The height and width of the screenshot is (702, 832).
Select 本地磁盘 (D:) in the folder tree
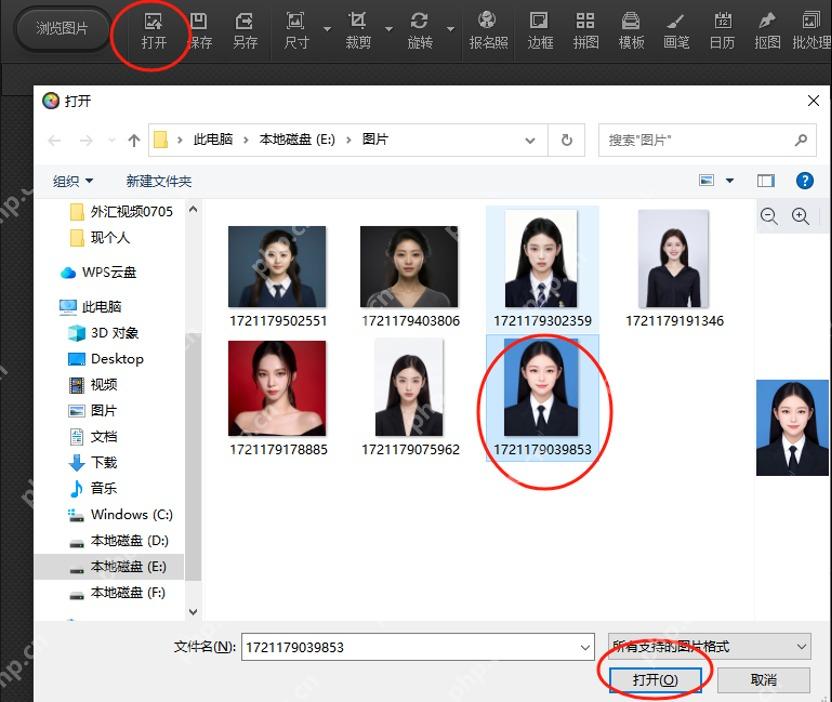129,541
